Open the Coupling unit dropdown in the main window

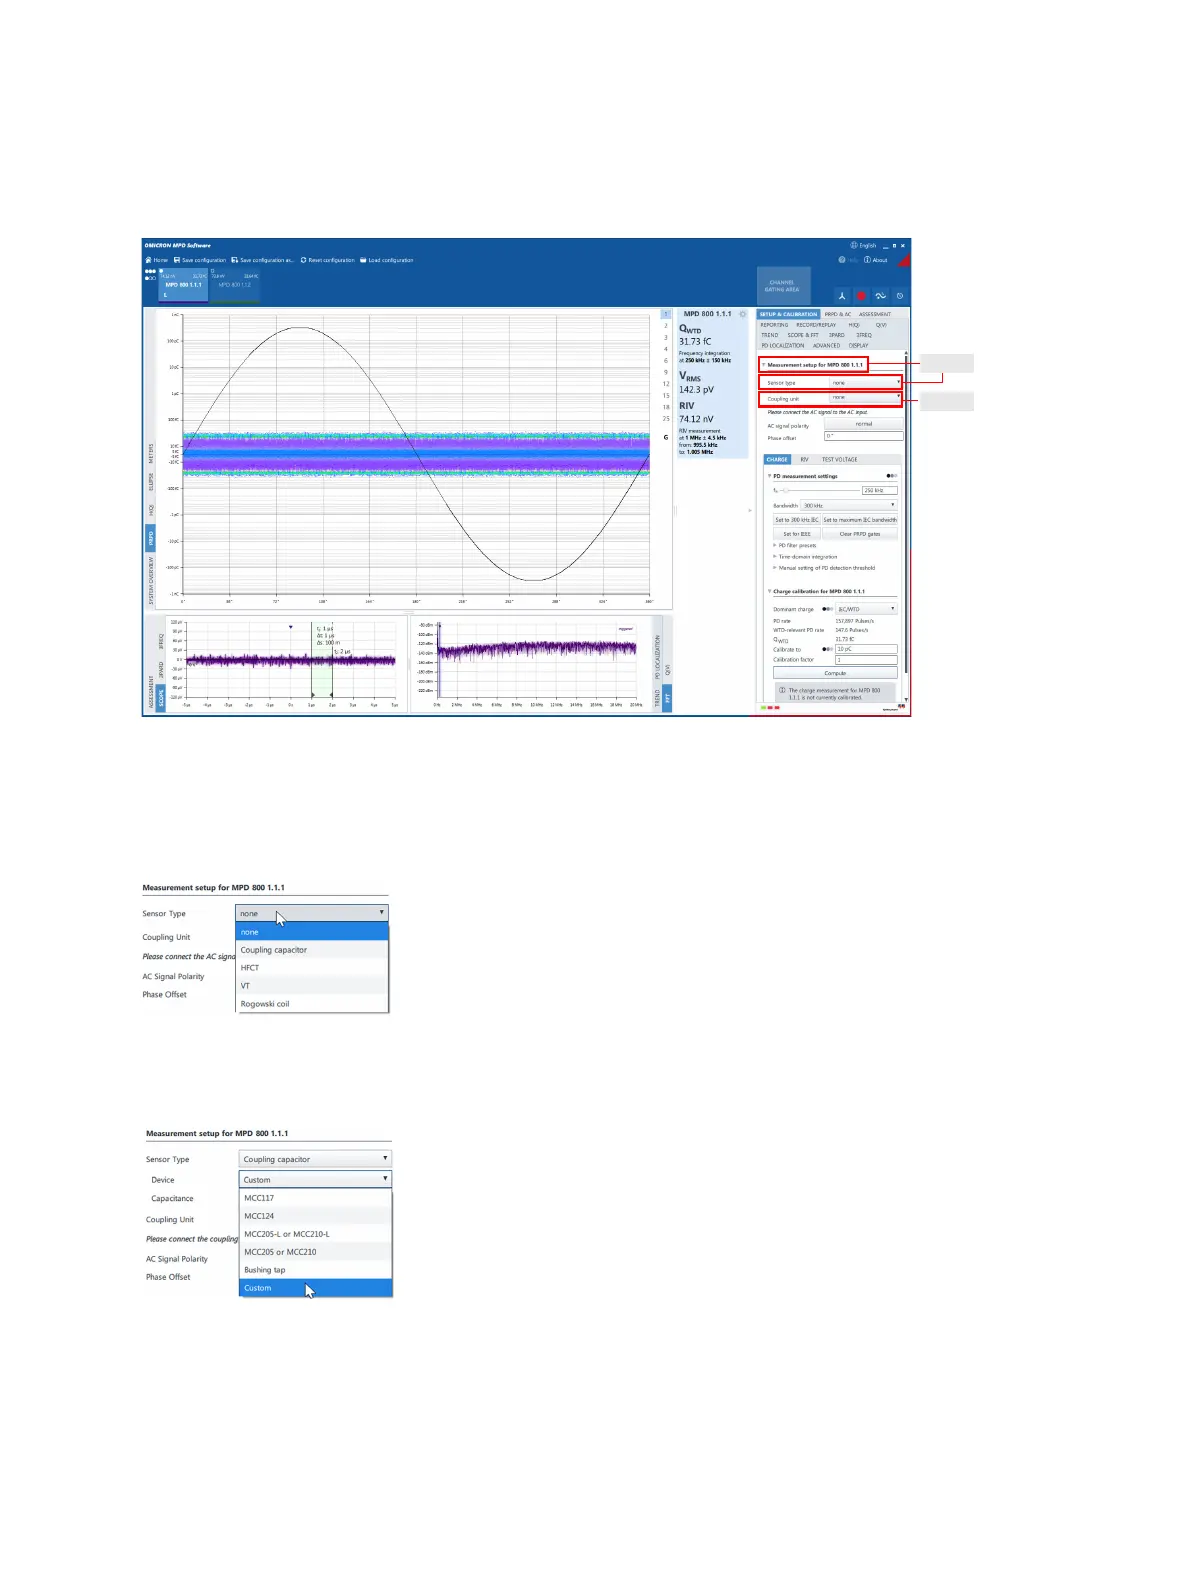(865, 398)
